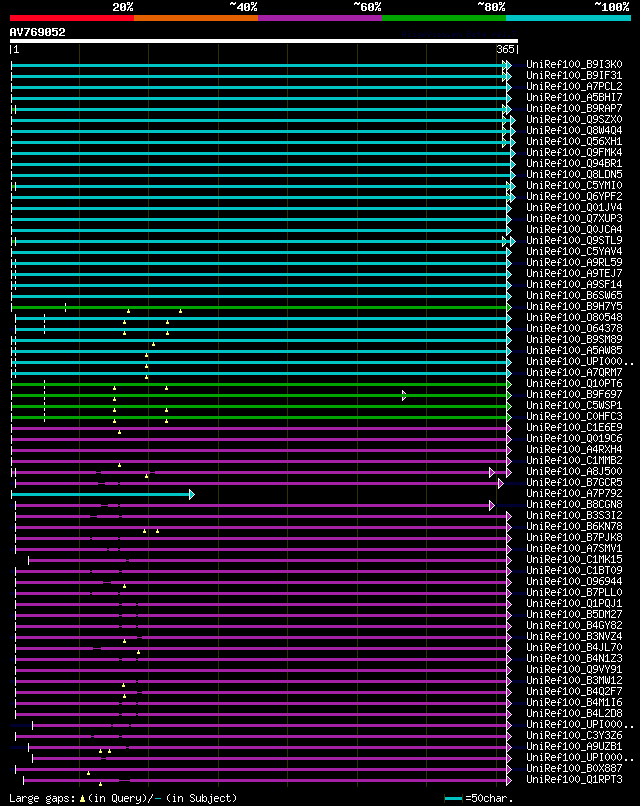Click the UniRef100_C3Y3Z6 hit name
640x806 pixels.
click(x=574, y=736)
